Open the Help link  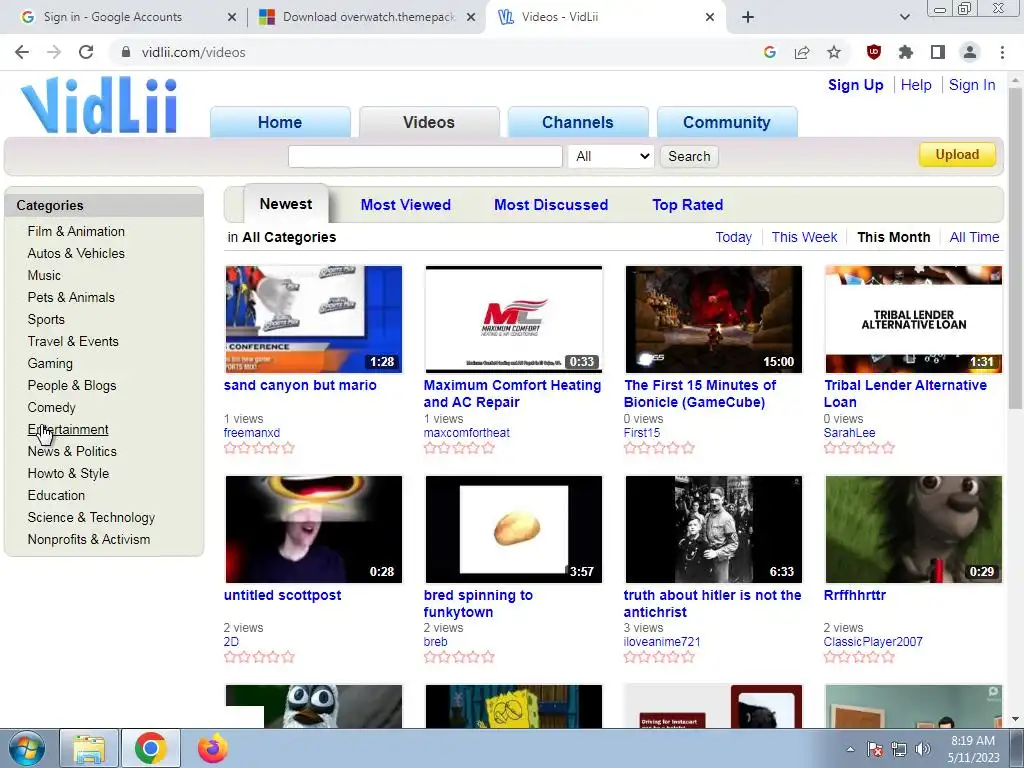point(916,85)
